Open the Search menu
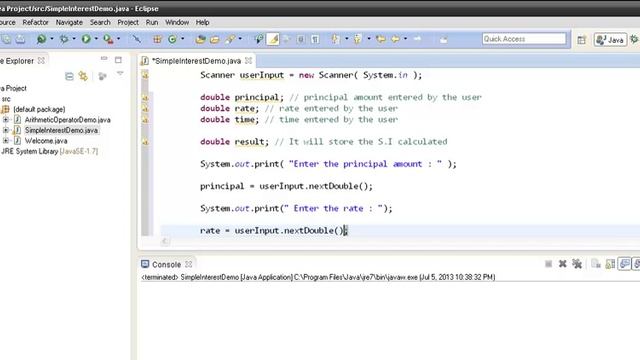 100,22
